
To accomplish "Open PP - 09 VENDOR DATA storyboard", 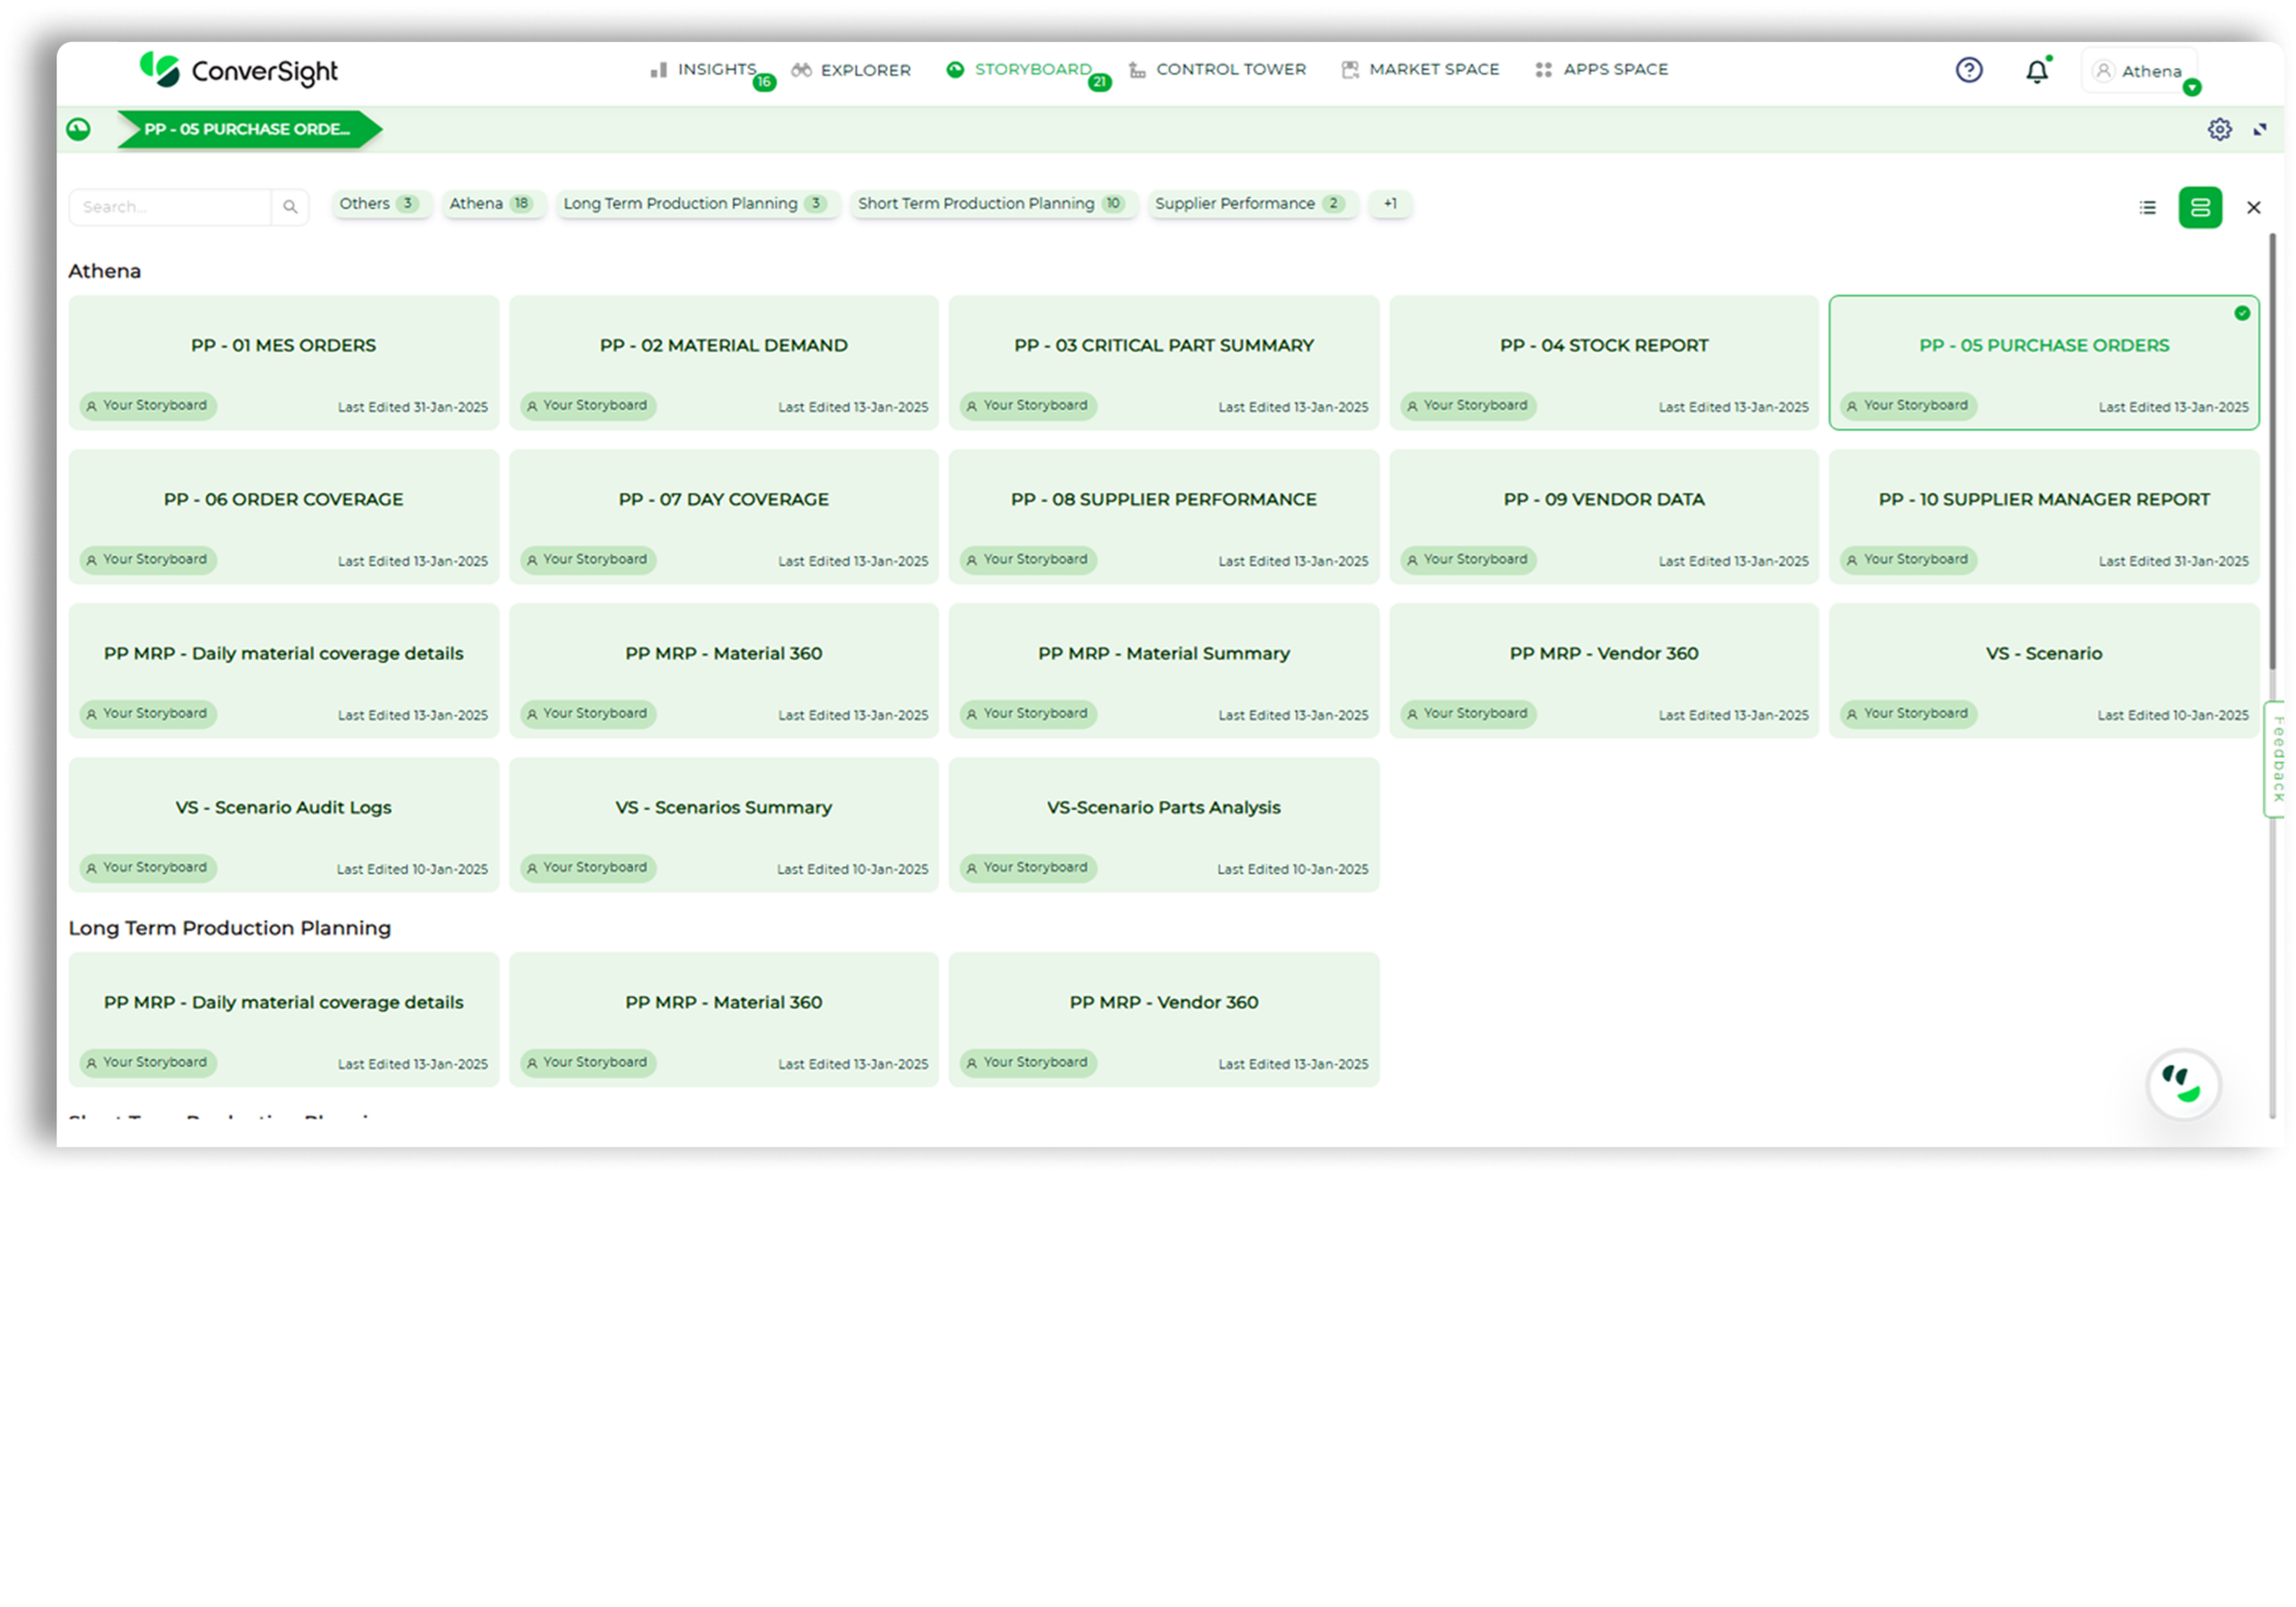I will click(1604, 516).
